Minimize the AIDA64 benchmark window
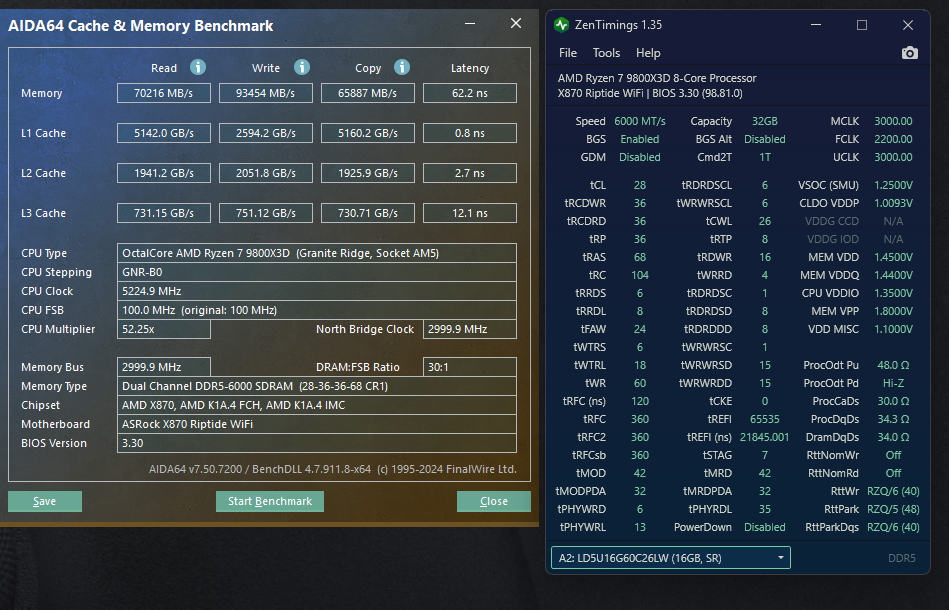Viewport: 949px width, 610px height. pyautogui.click(x=470, y=24)
